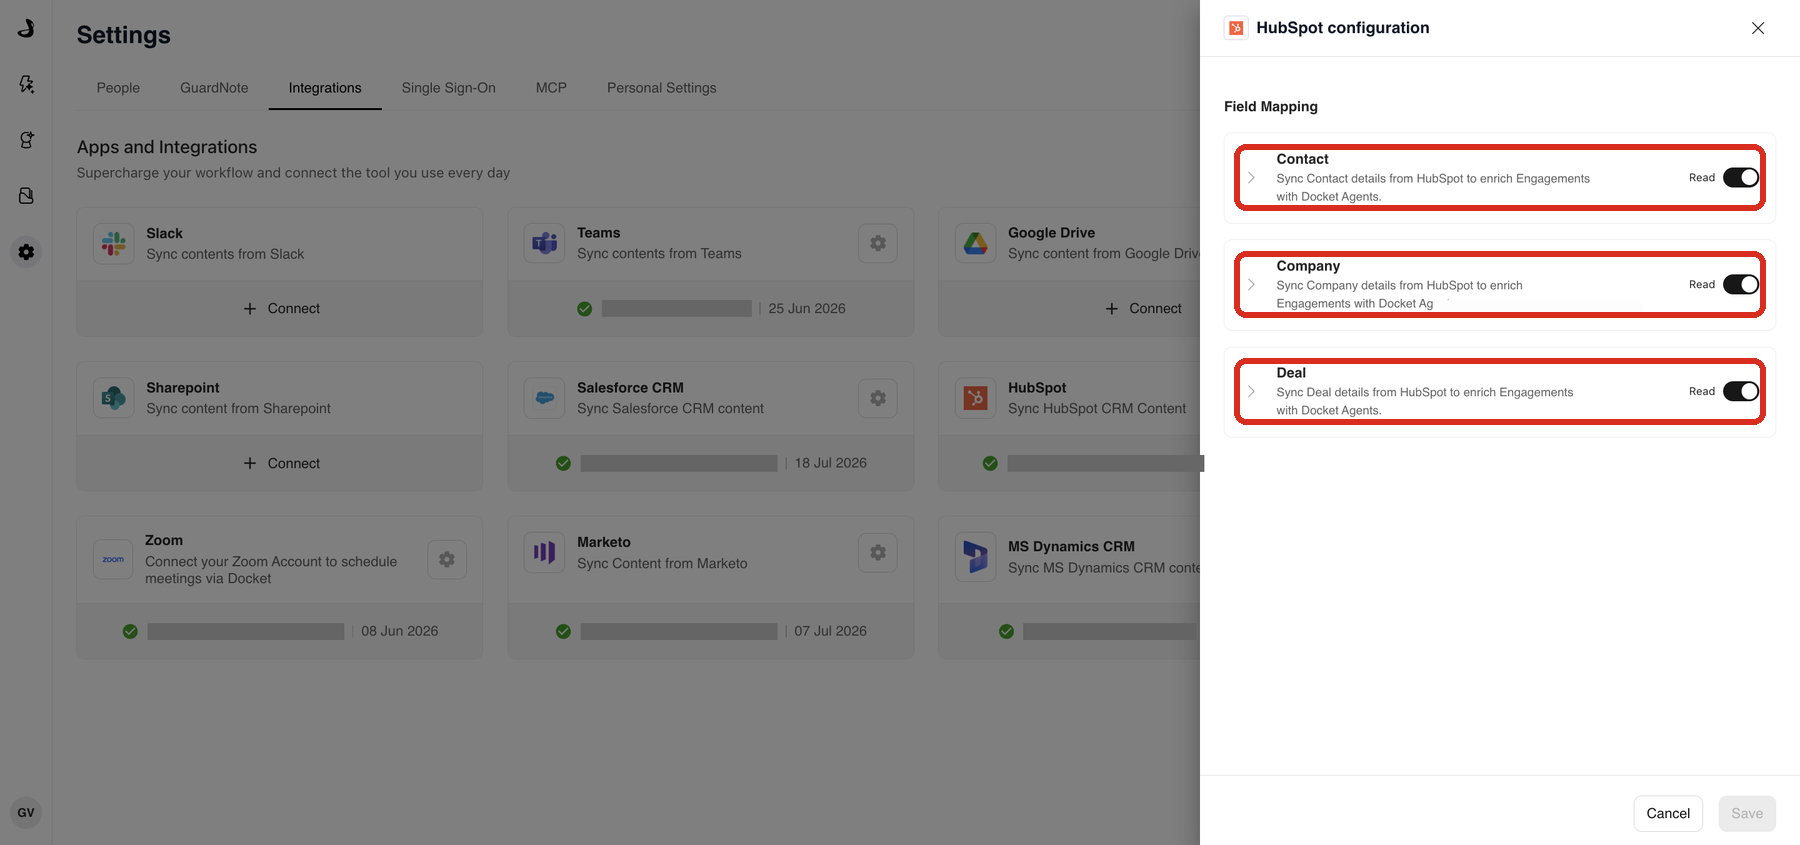Click the HubSpot logo in configuration header
Screen dimensions: 1800x845
(1236, 28)
